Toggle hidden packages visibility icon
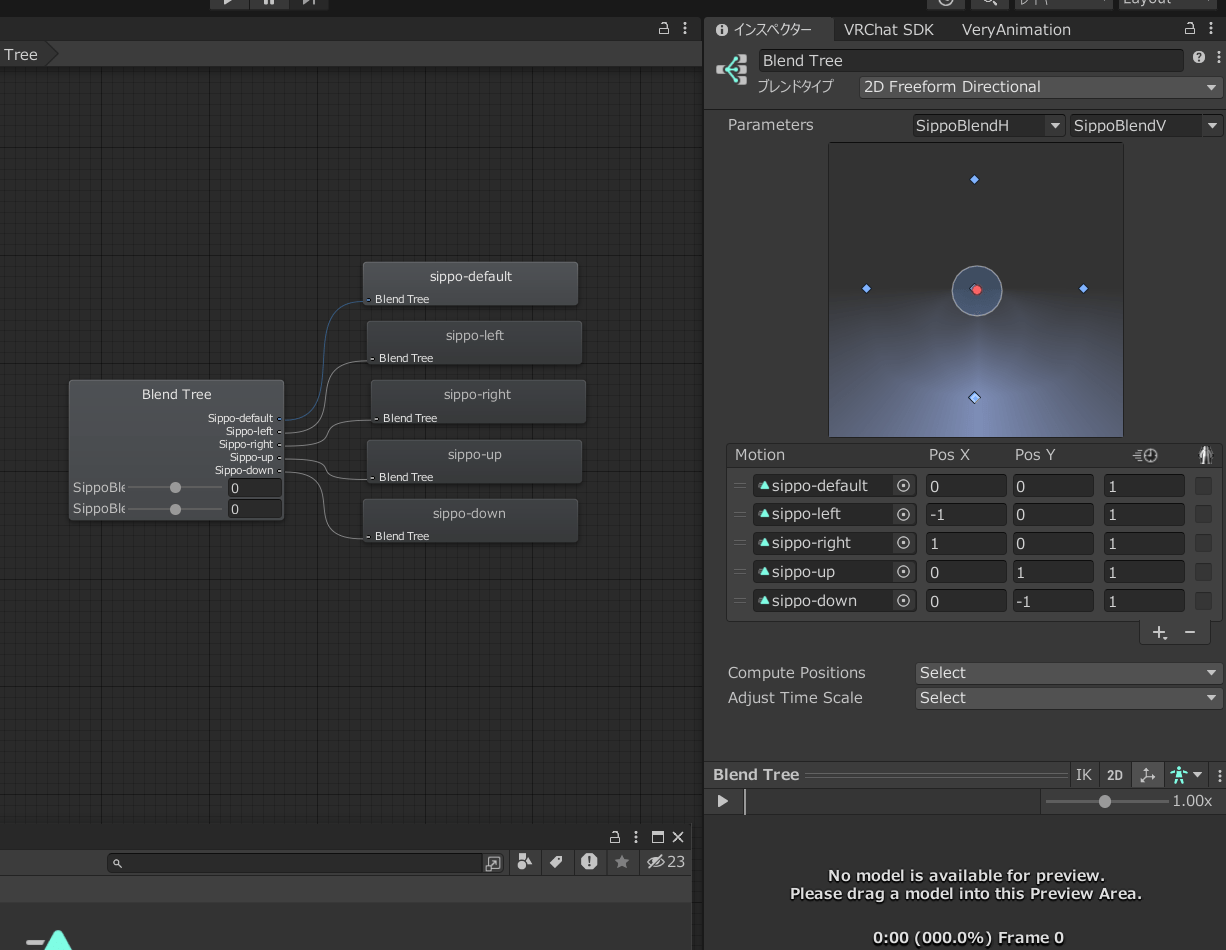Screen dimensions: 1226x950 pyautogui.click(x=665, y=862)
